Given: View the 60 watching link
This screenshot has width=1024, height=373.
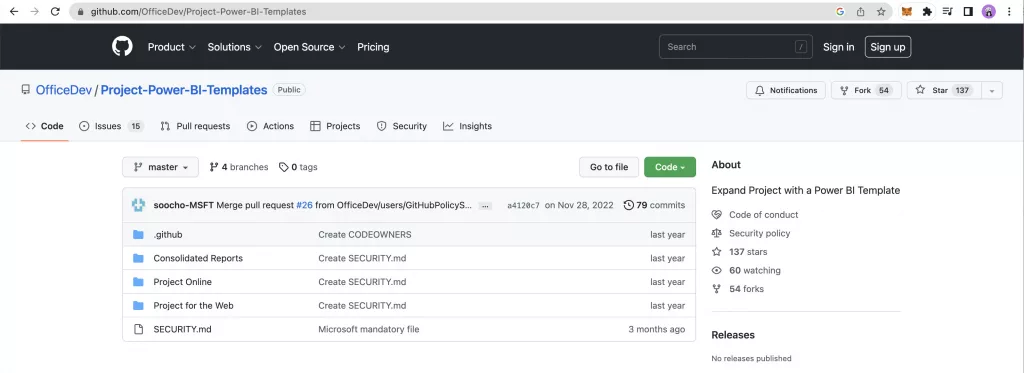Looking at the screenshot, I should pos(755,270).
